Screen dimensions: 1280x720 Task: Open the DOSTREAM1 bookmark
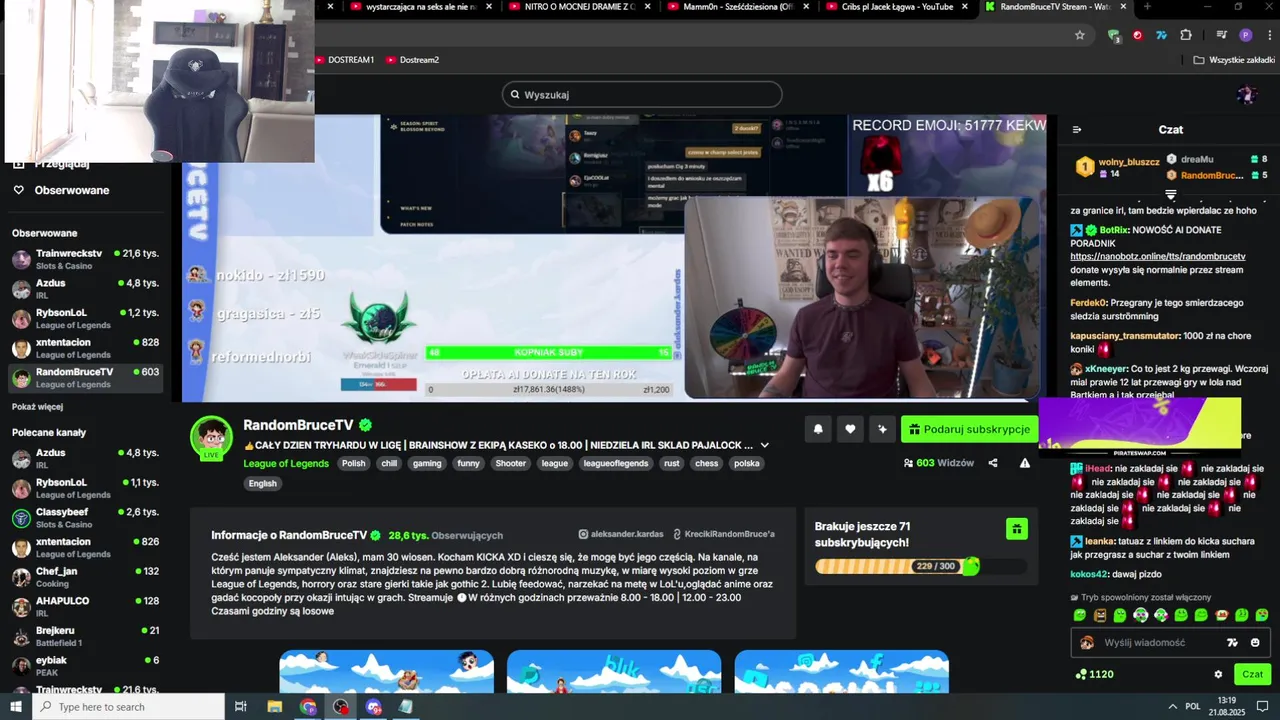click(x=345, y=60)
